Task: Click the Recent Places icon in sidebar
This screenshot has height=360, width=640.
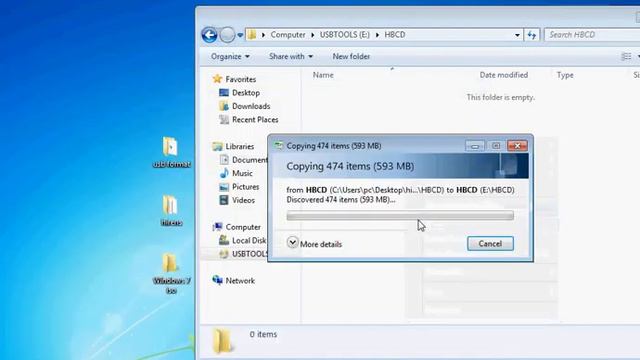Action: [x=224, y=120]
